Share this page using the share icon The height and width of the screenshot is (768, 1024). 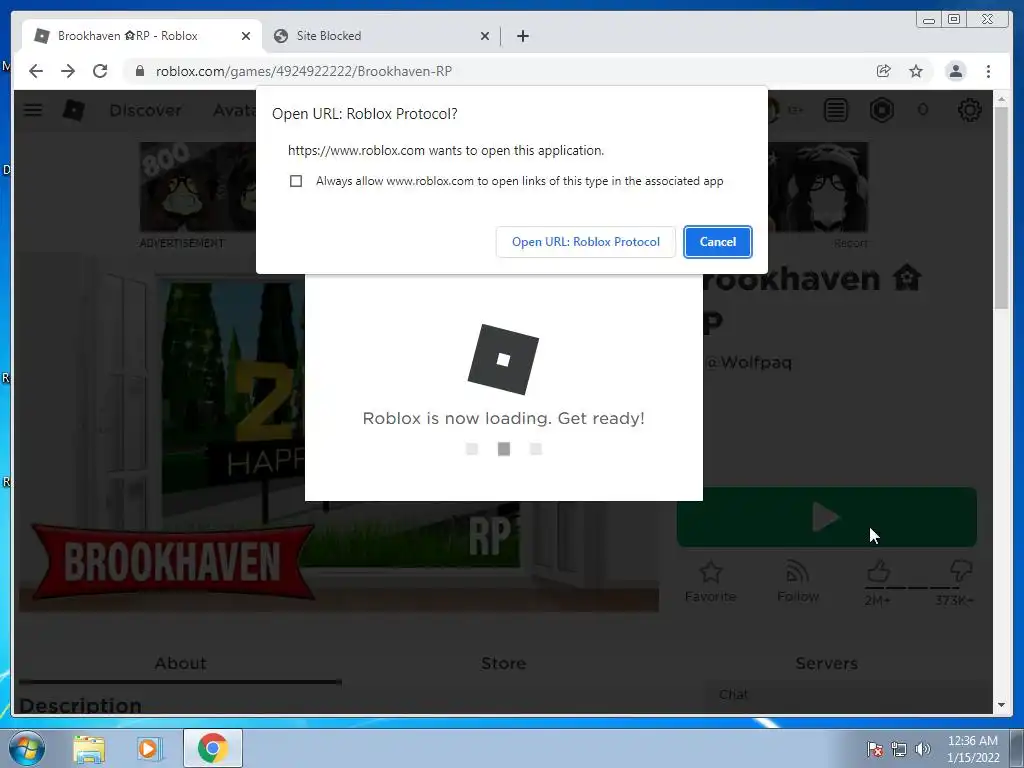point(884,71)
